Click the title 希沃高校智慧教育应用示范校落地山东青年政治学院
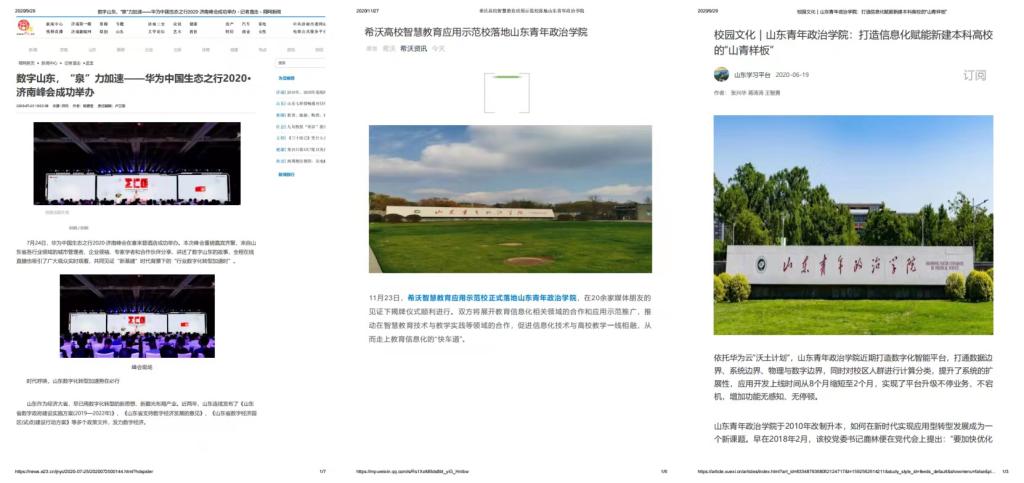 (x=476, y=32)
